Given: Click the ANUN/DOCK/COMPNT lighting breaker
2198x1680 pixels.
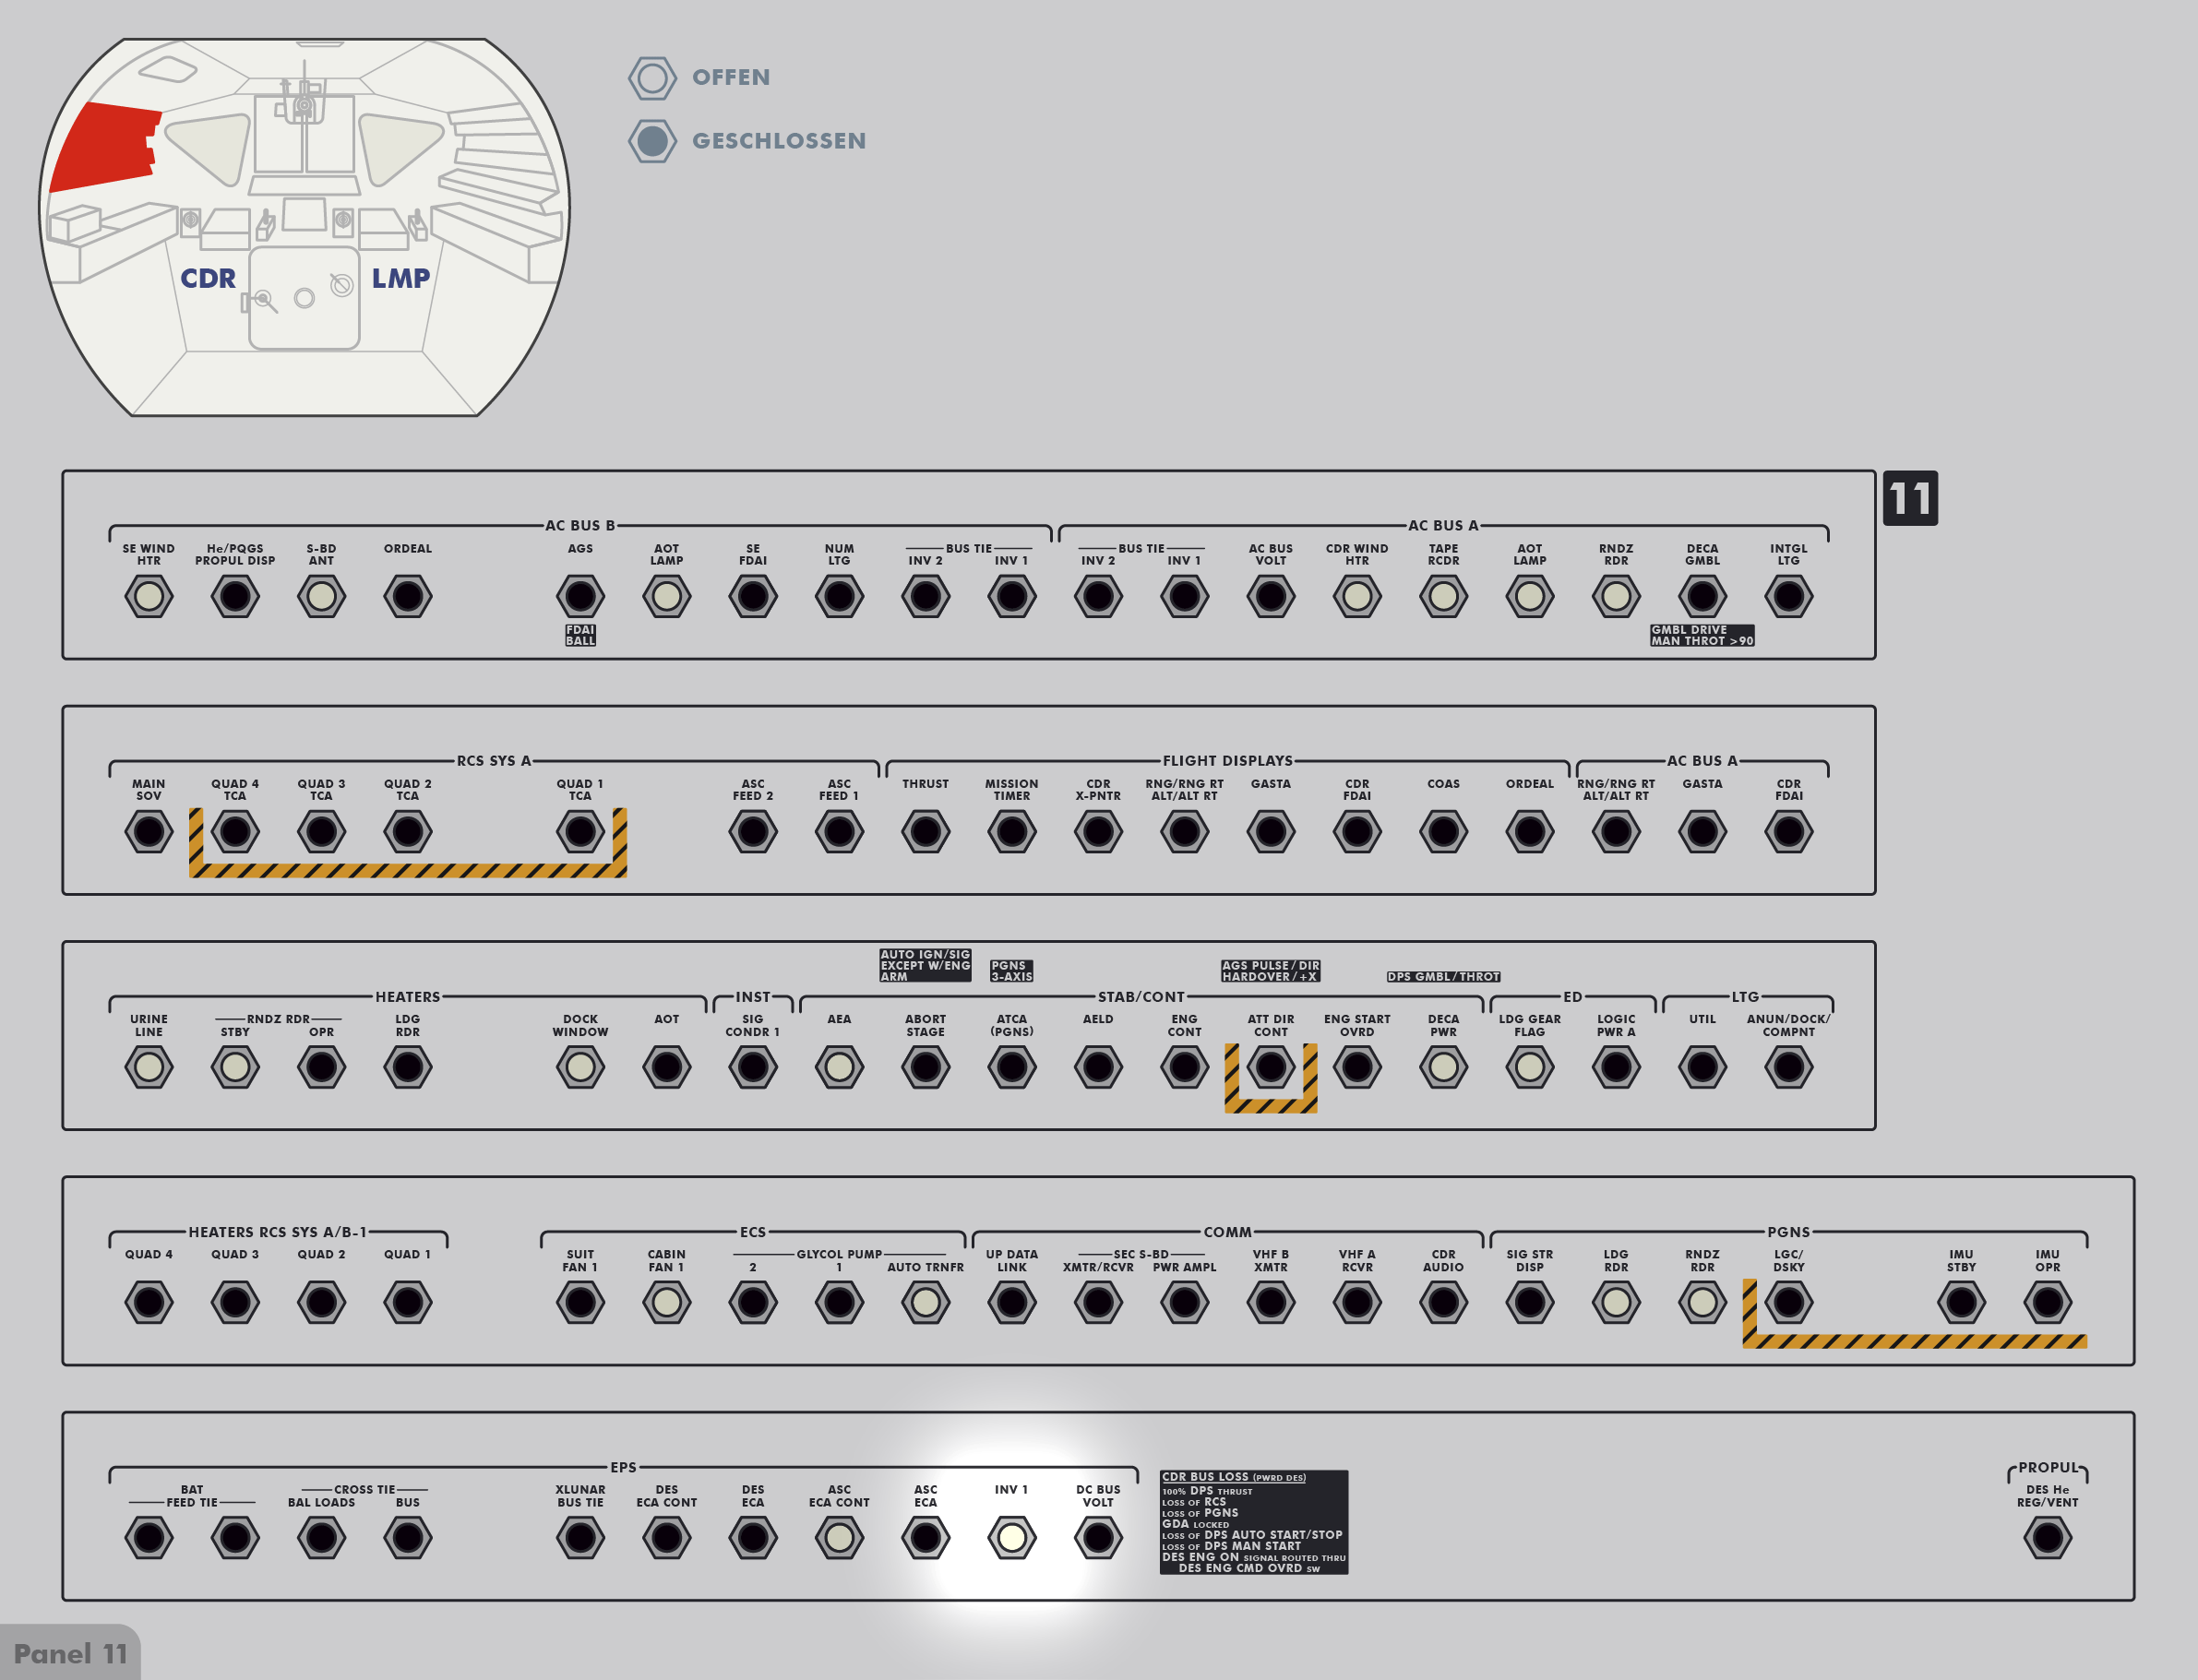Looking at the screenshot, I should point(1788,1067).
